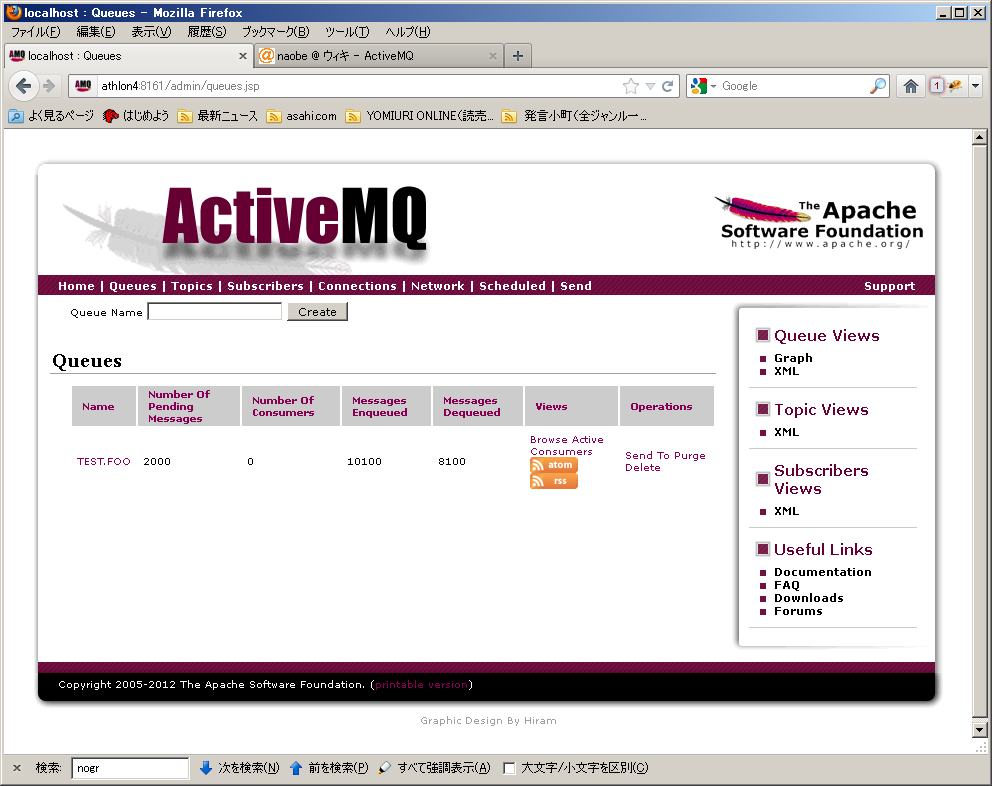Click the site identity icon in address bar
Screen dimensions: 992x786
pos(83,86)
